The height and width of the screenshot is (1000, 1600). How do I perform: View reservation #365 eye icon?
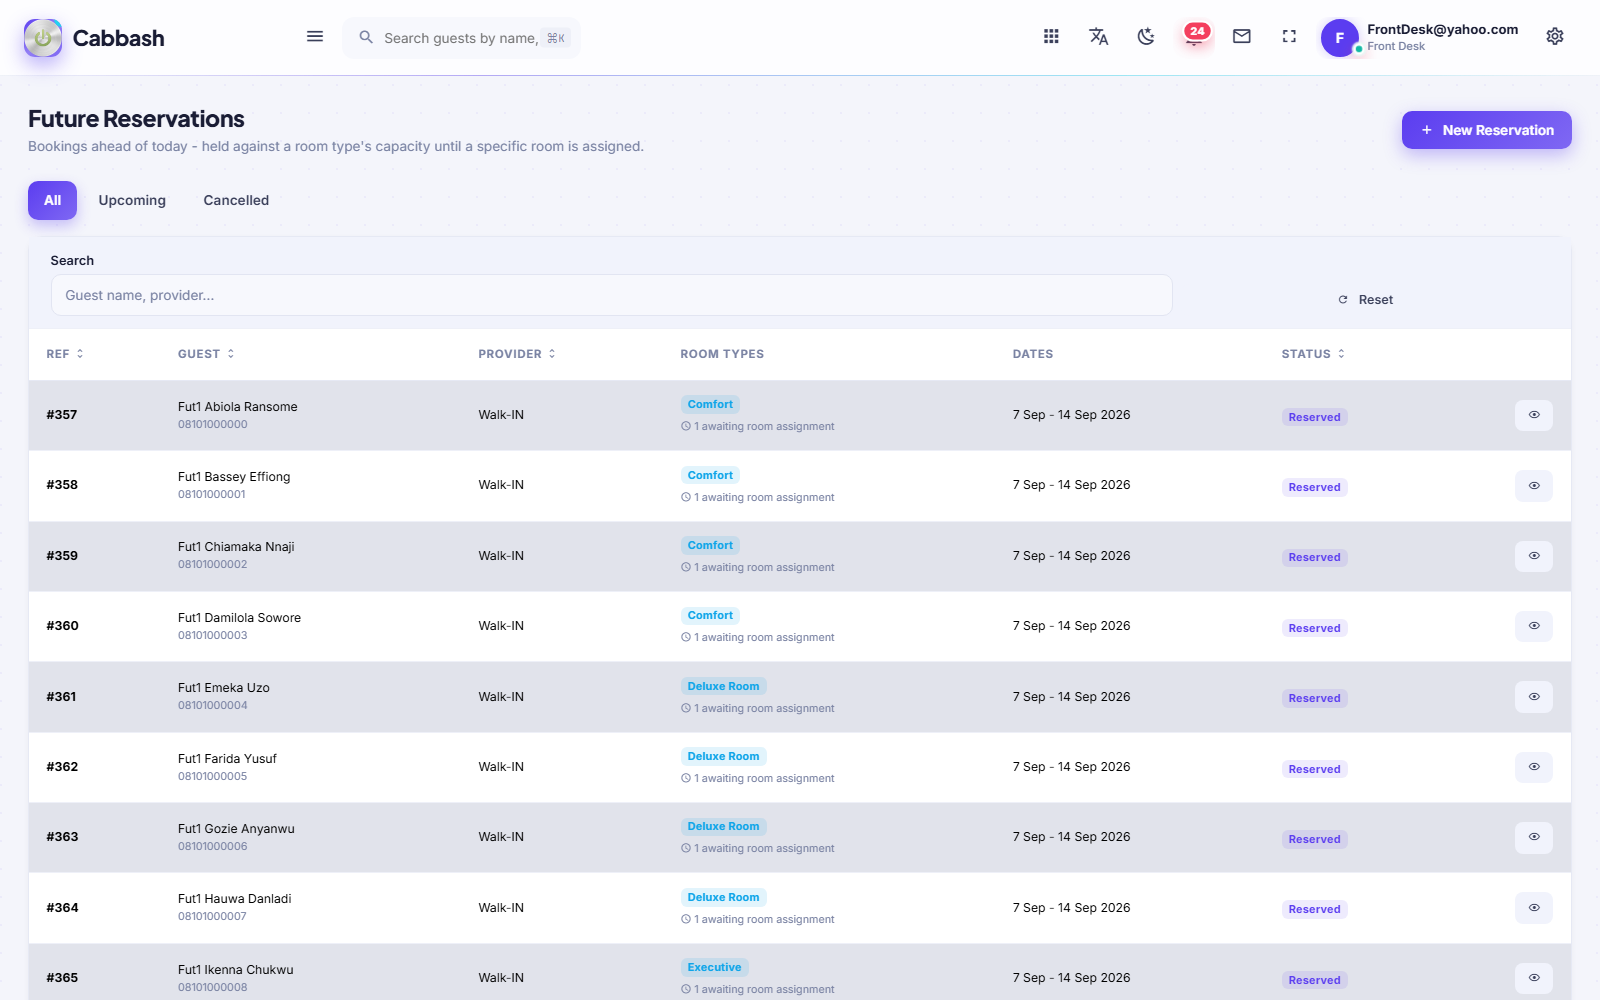[x=1534, y=978]
